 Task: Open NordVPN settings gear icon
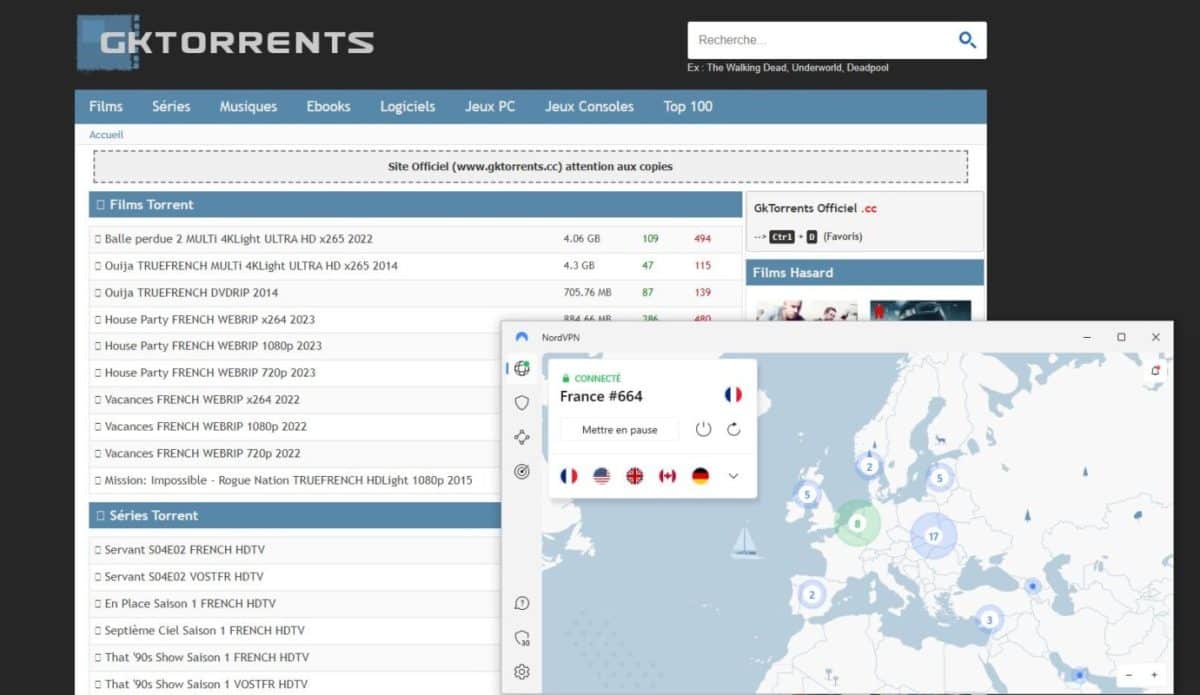[521, 672]
